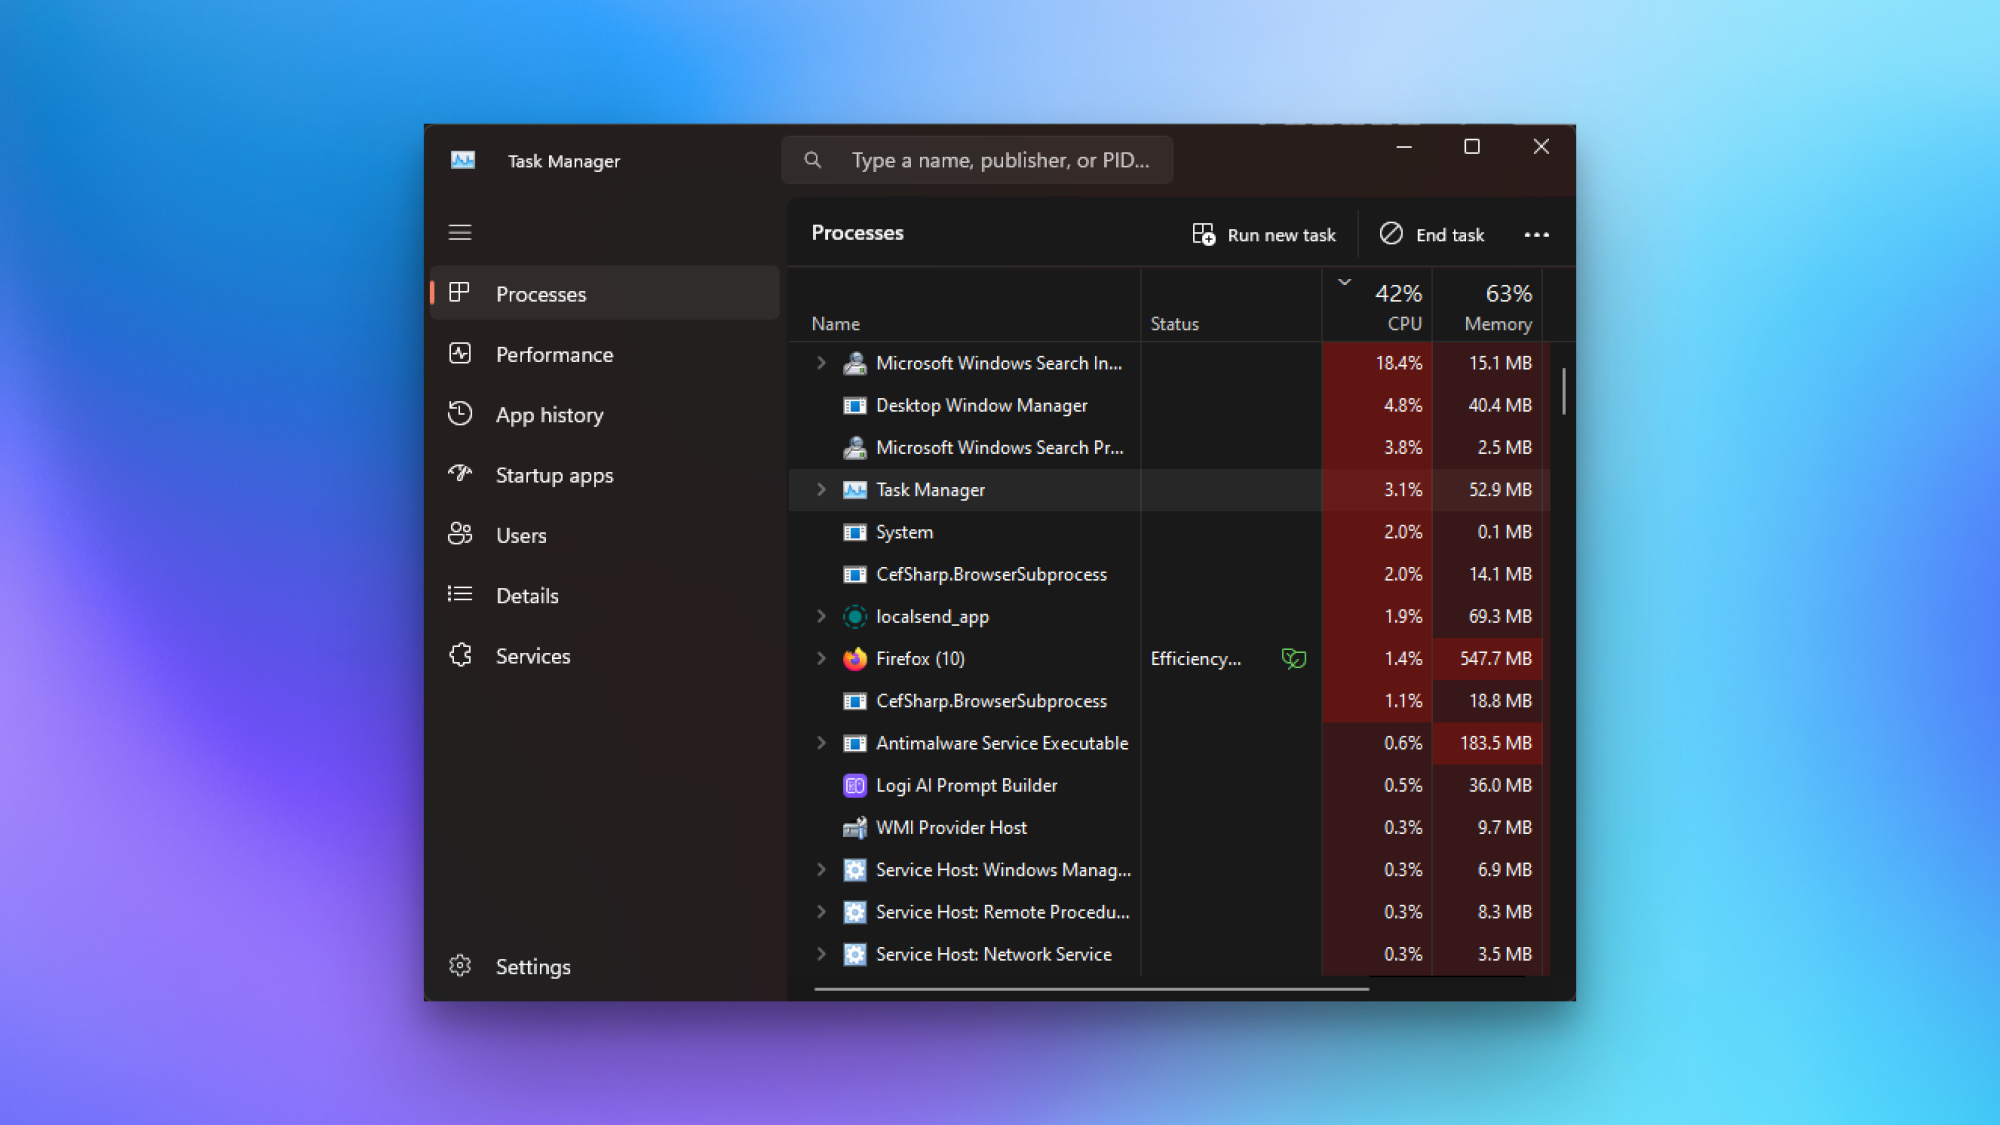Expand the Firefox (10) process group
Image resolution: width=2000 pixels, height=1125 pixels.
coord(821,658)
